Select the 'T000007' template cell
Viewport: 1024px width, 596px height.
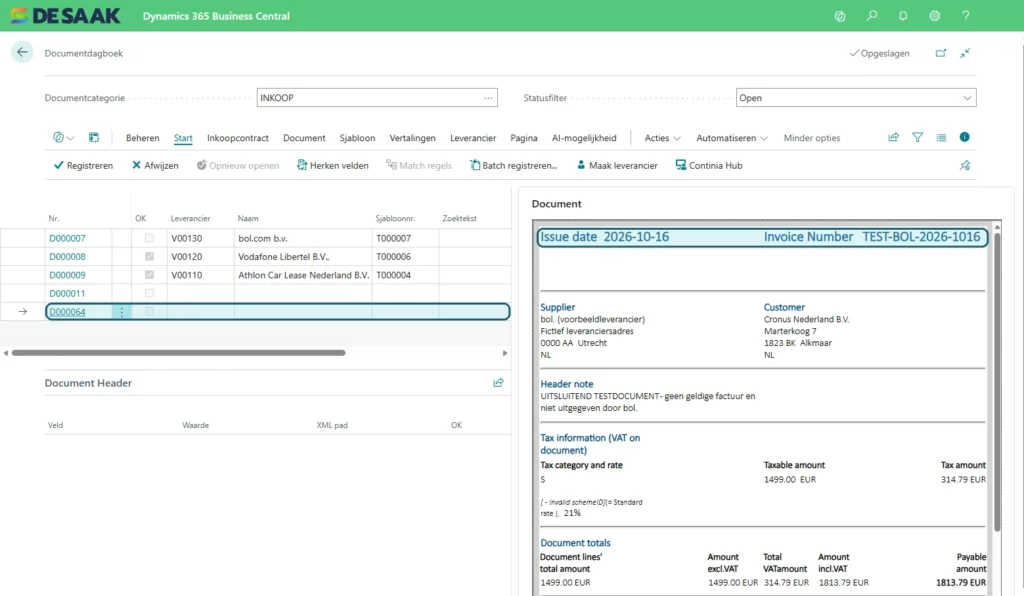(406, 238)
